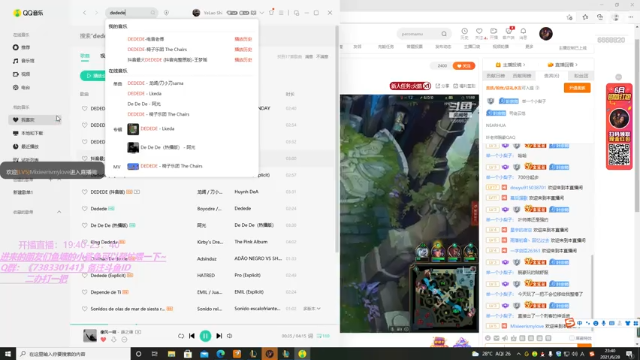The image size is (640, 360).
Task: Skip to next track in QQ Music
Action: click(x=219, y=336)
